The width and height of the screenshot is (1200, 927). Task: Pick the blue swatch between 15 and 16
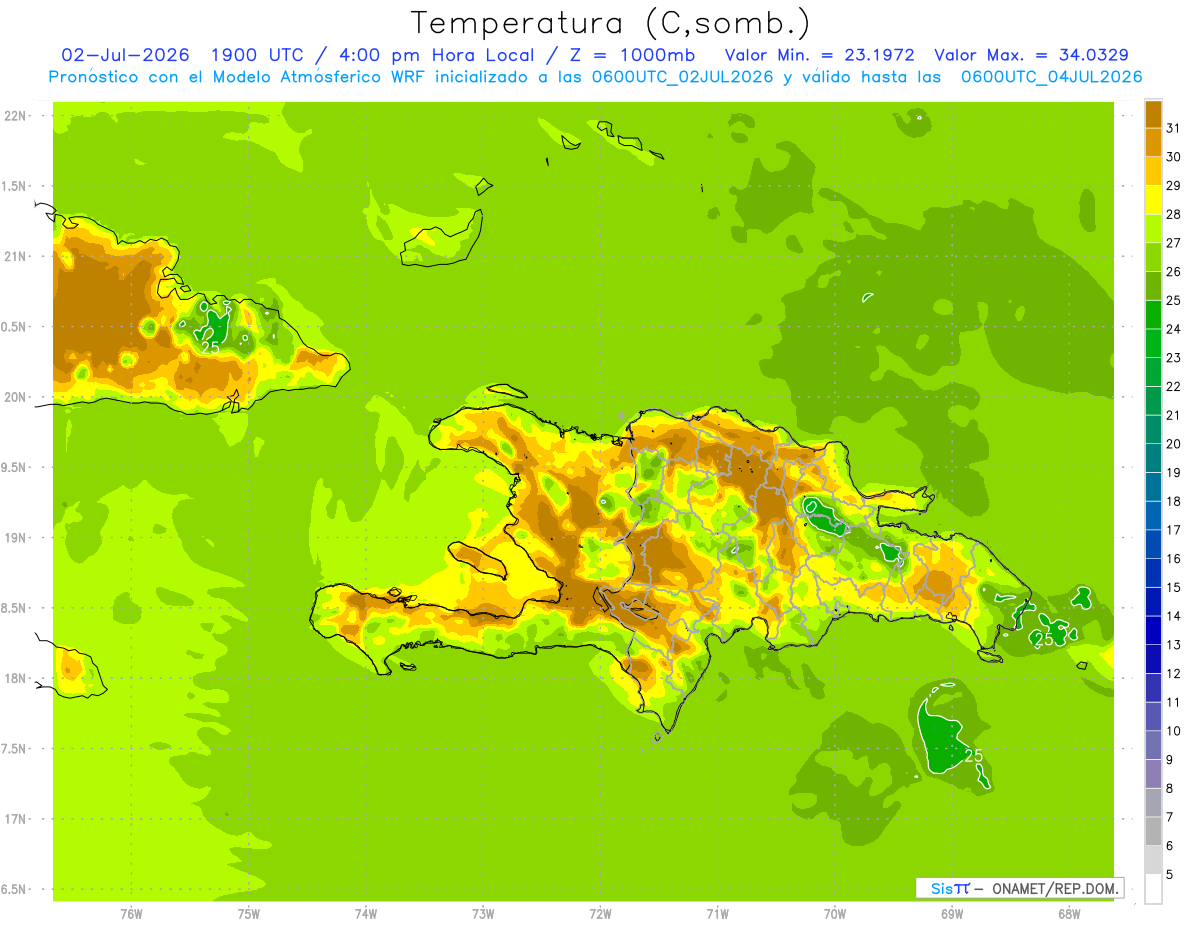[1153, 573]
